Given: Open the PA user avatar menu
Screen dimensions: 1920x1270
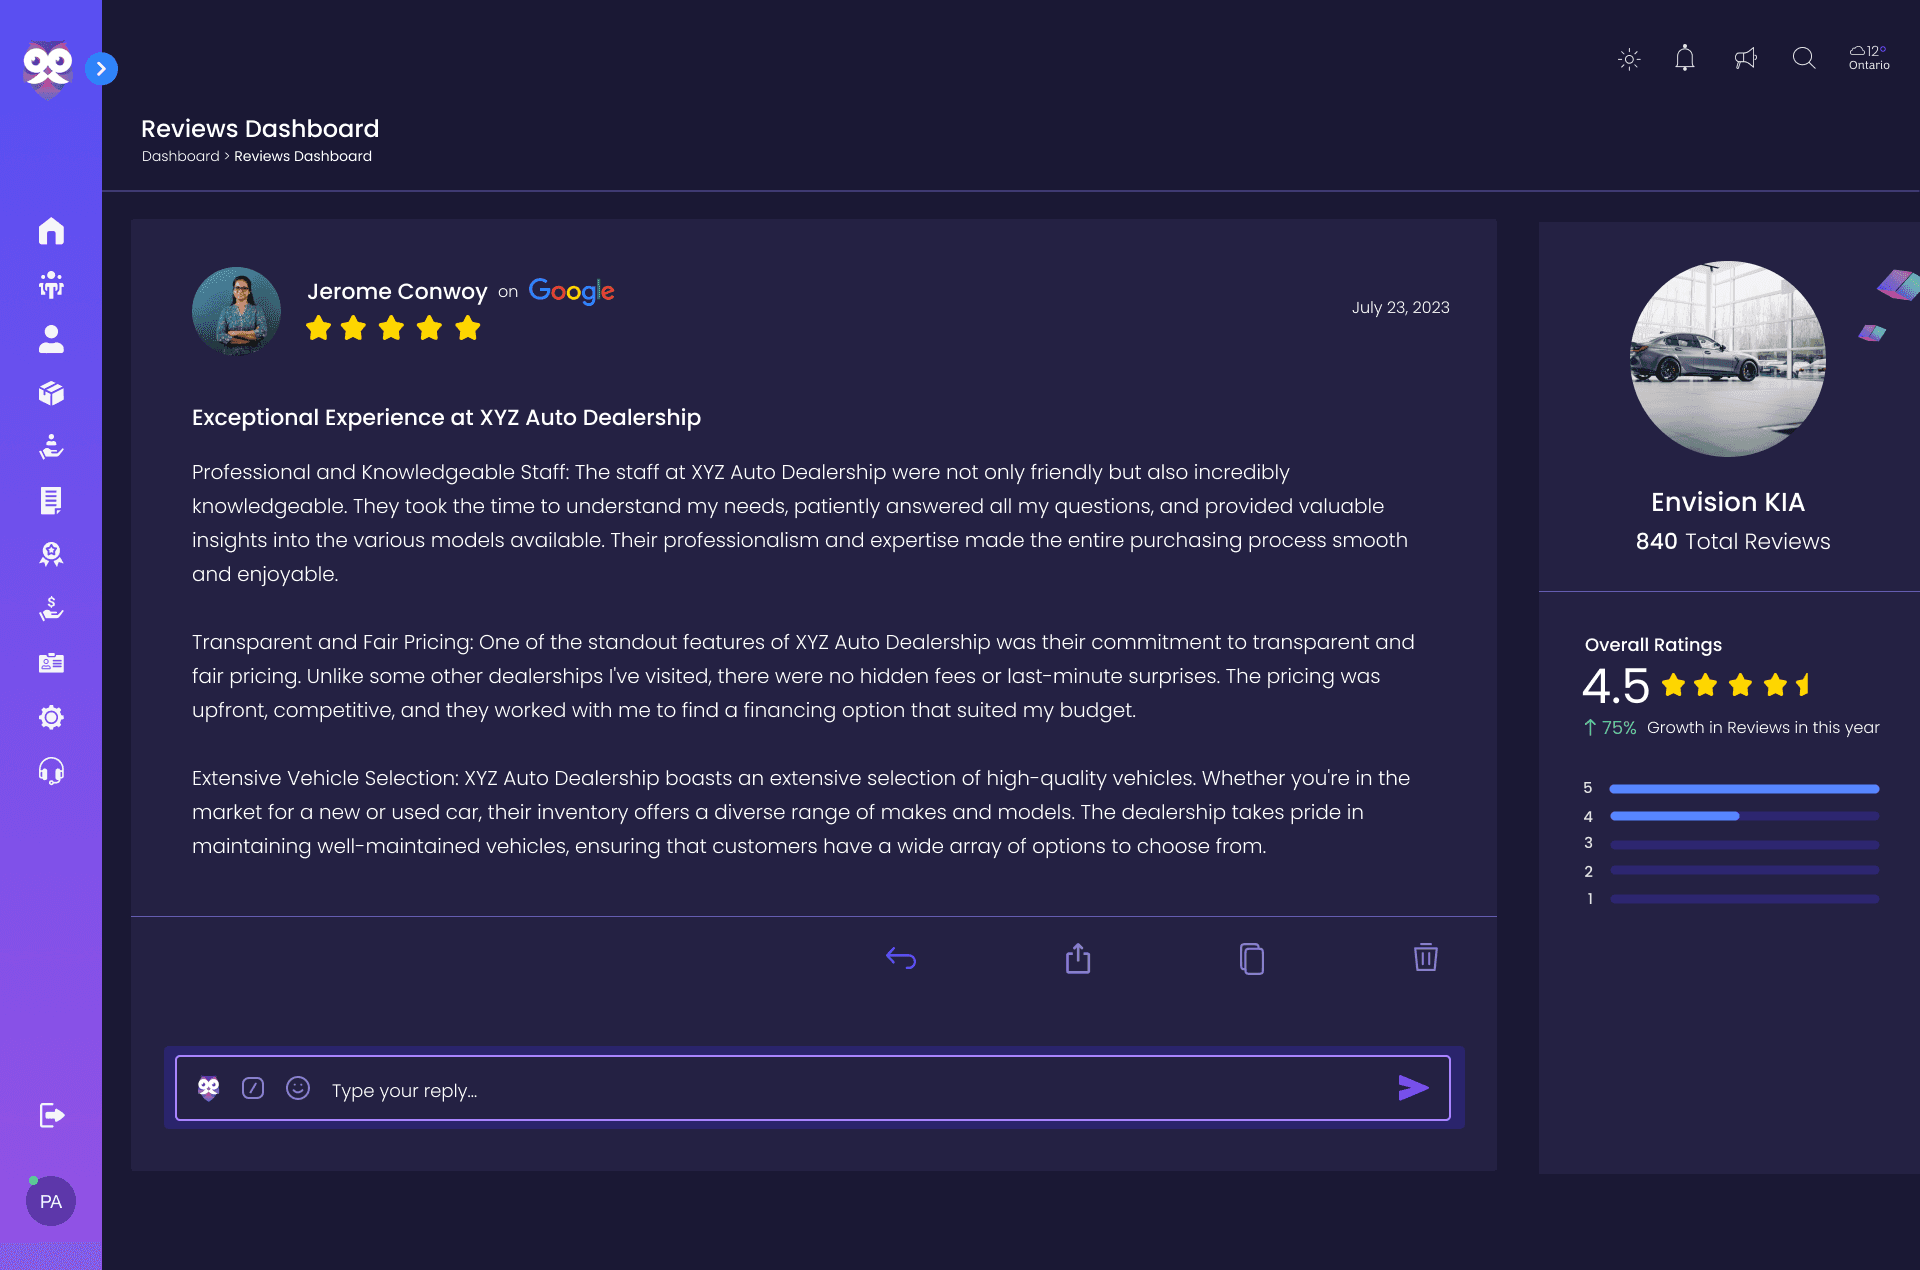Looking at the screenshot, I should (51, 1201).
